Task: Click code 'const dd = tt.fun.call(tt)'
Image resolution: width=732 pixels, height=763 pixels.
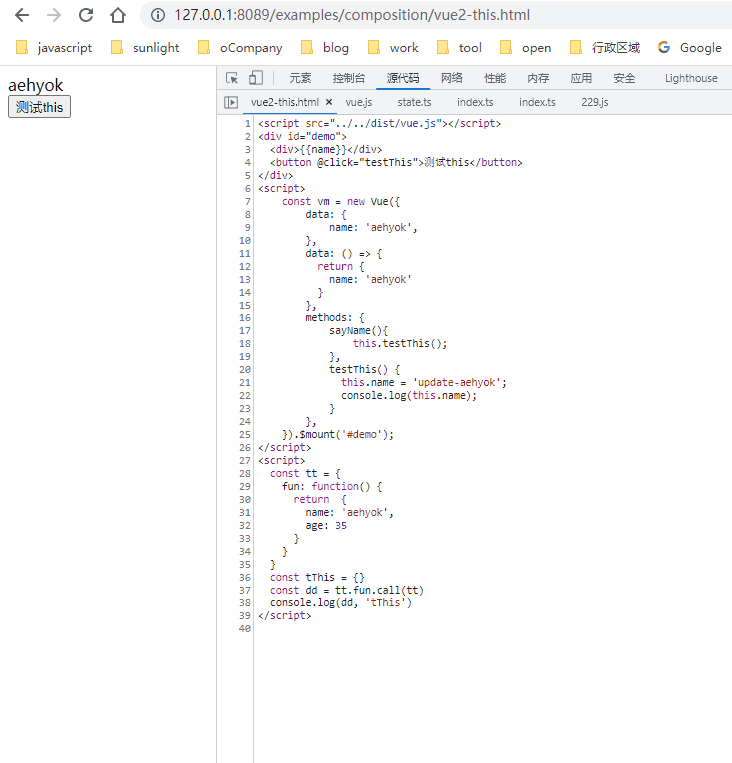Action: point(347,590)
